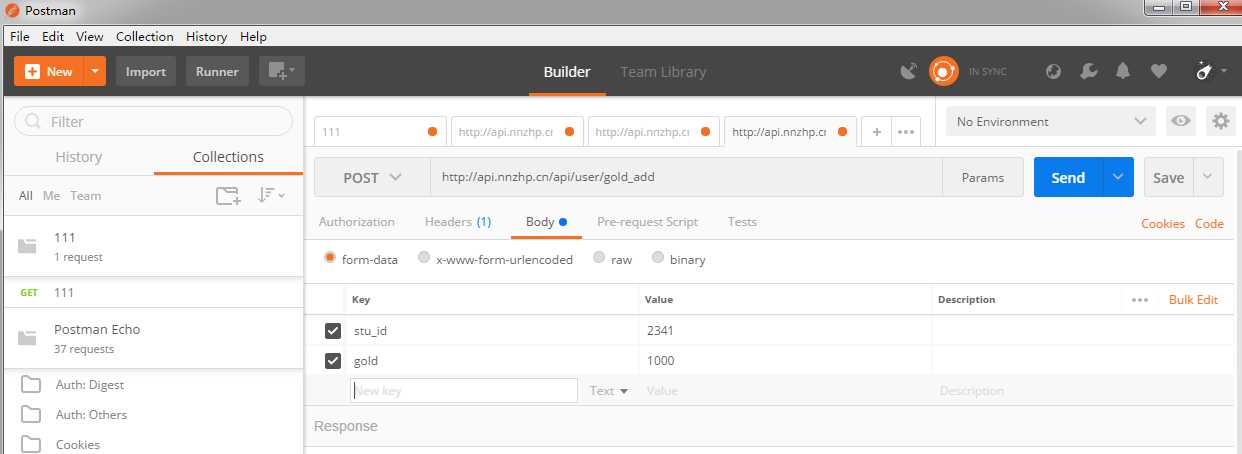Click the Filter search field
Screen dimensions: 1242x454
point(154,121)
